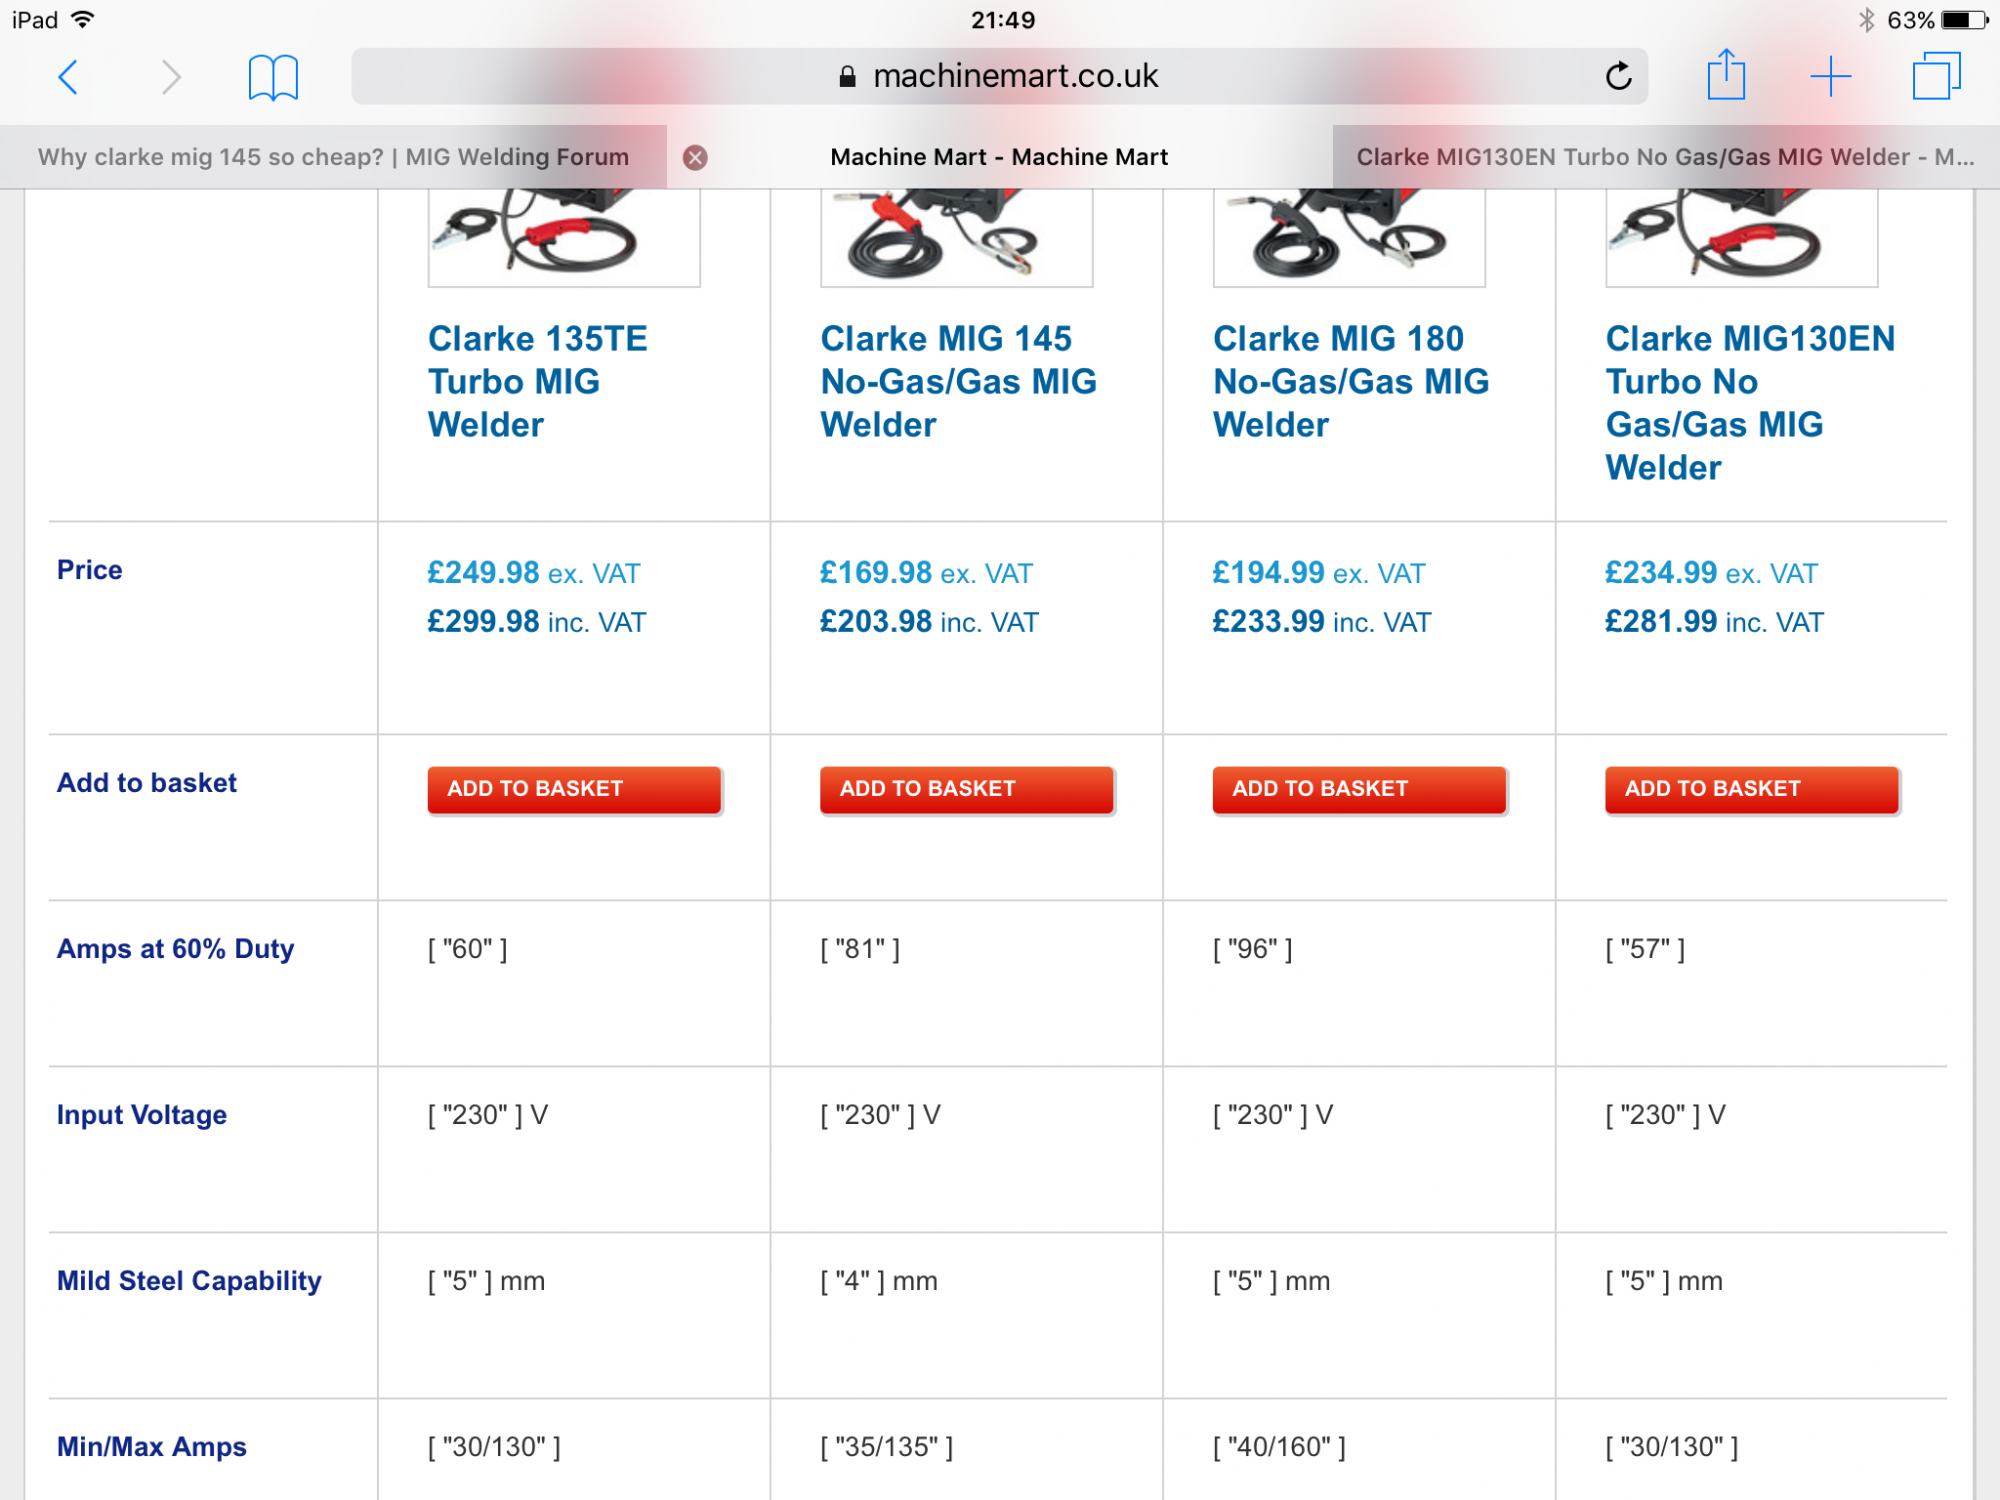Viewport: 2000px width, 1500px height.
Task: Add Clarke 135TE Turbo to basket
Action: click(574, 790)
